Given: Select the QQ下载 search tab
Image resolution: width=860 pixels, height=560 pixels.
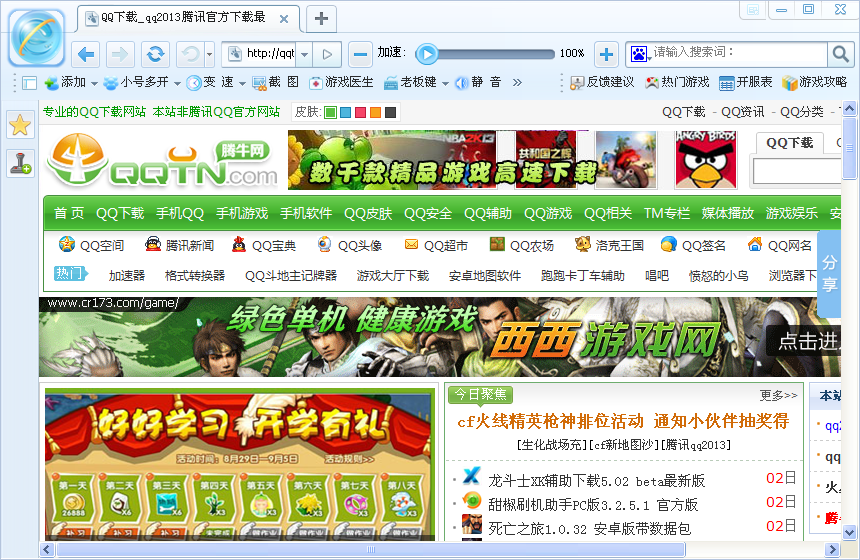Looking at the screenshot, I should 789,144.
